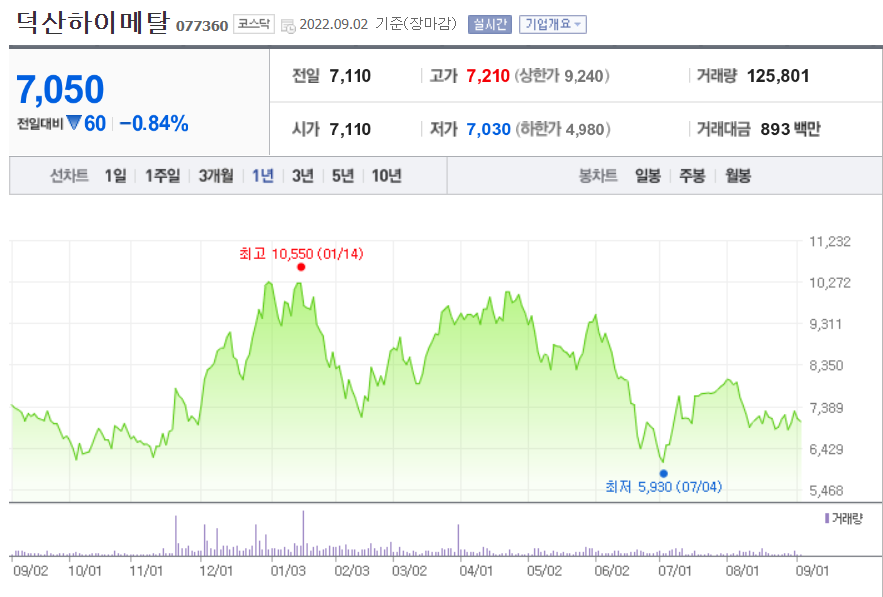Click the red 최고 high point marker

pos(301,267)
